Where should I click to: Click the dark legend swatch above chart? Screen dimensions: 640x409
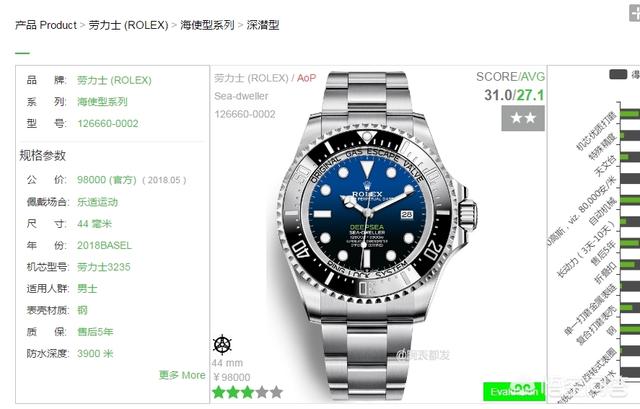618,74
